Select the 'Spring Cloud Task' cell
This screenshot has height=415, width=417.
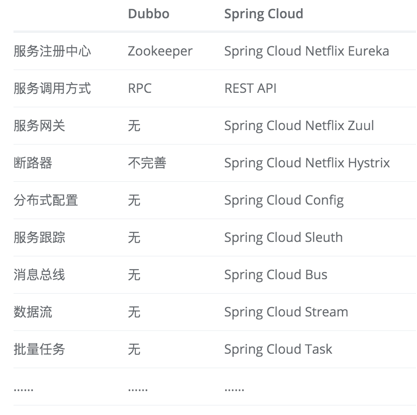[x=278, y=350]
